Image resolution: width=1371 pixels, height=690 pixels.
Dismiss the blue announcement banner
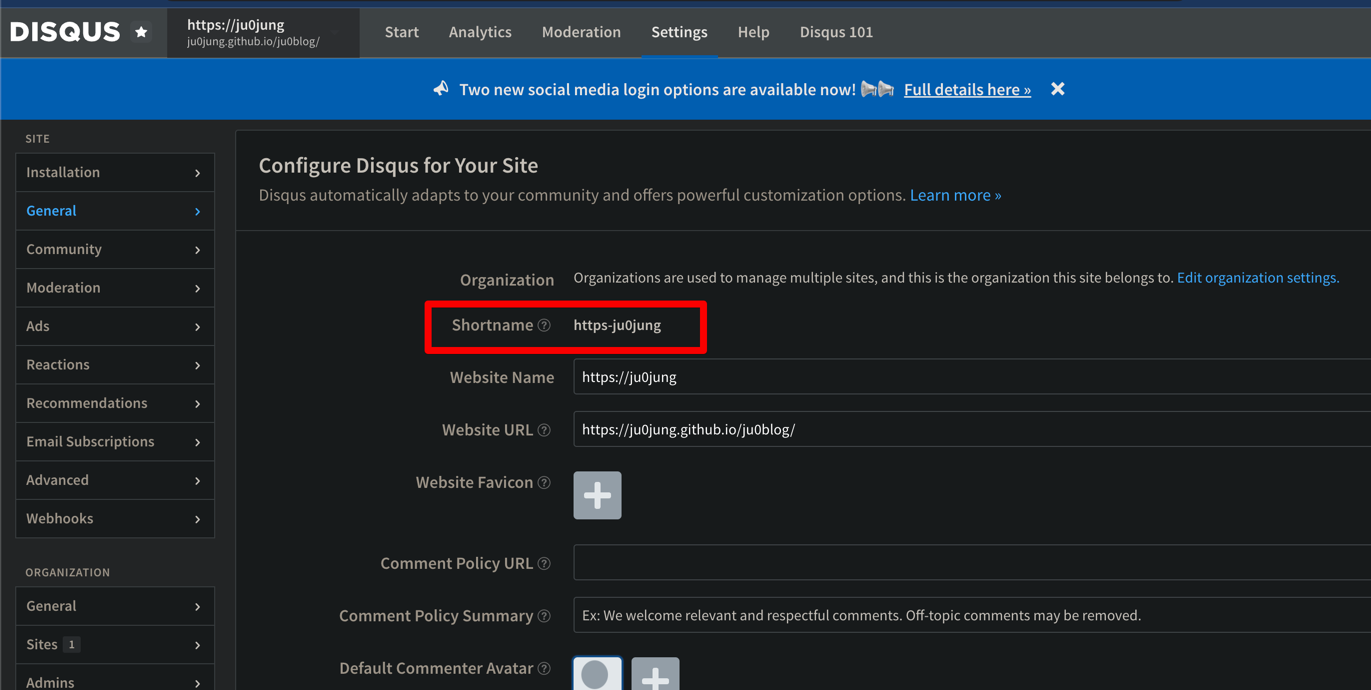pyautogui.click(x=1057, y=89)
